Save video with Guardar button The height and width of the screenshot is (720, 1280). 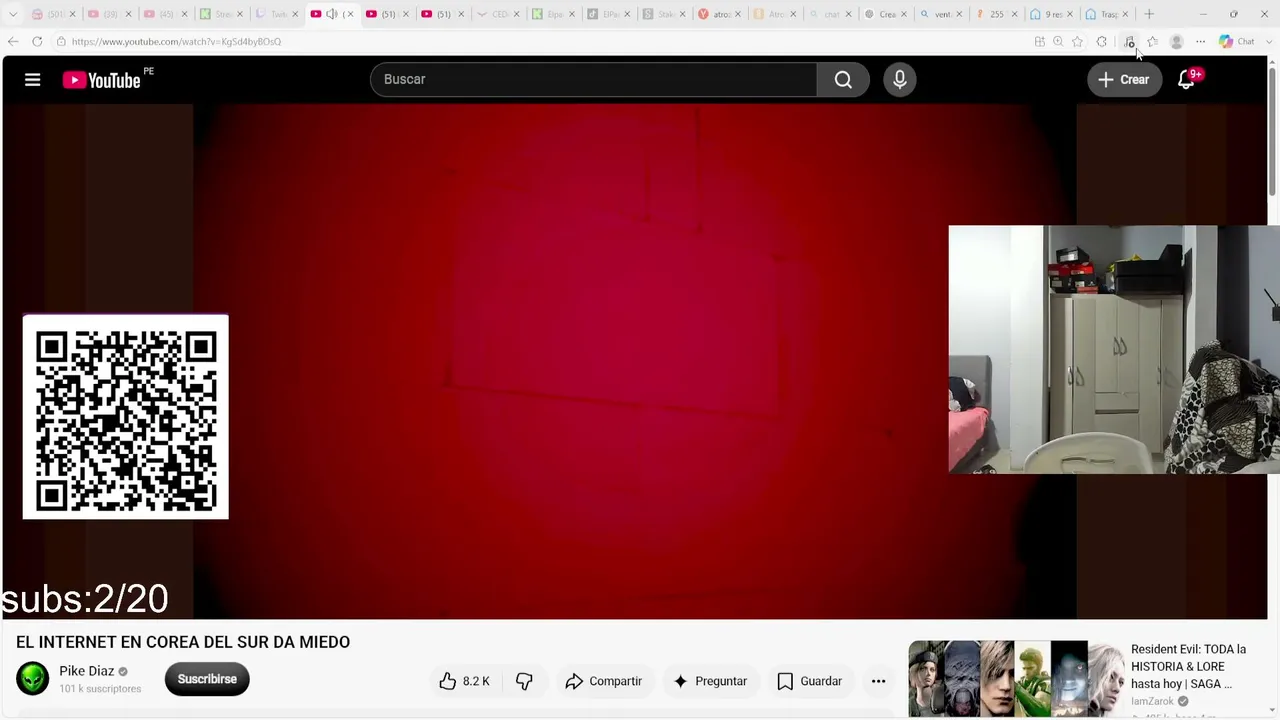[810, 681]
